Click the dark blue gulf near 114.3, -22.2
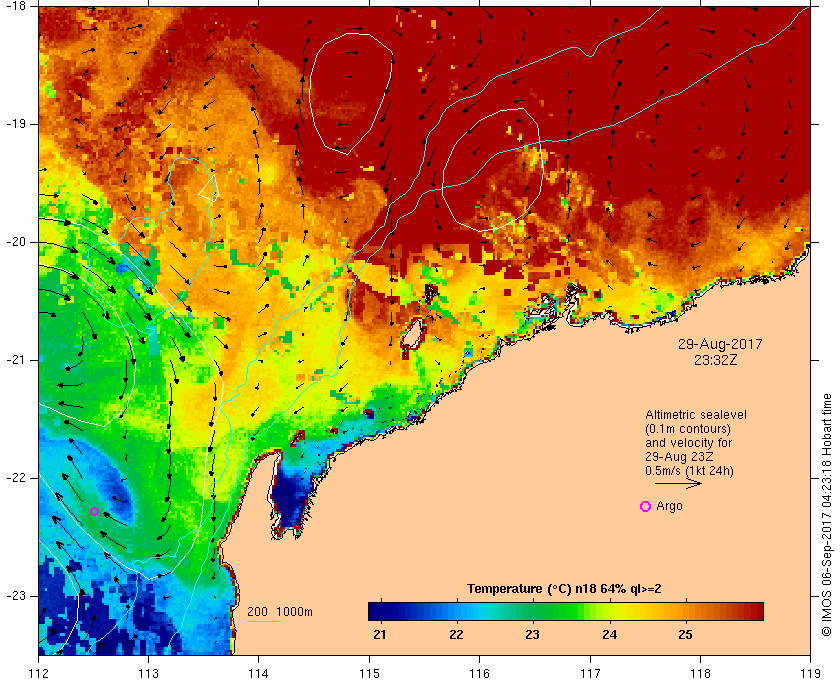The height and width of the screenshot is (680, 840). (289, 496)
